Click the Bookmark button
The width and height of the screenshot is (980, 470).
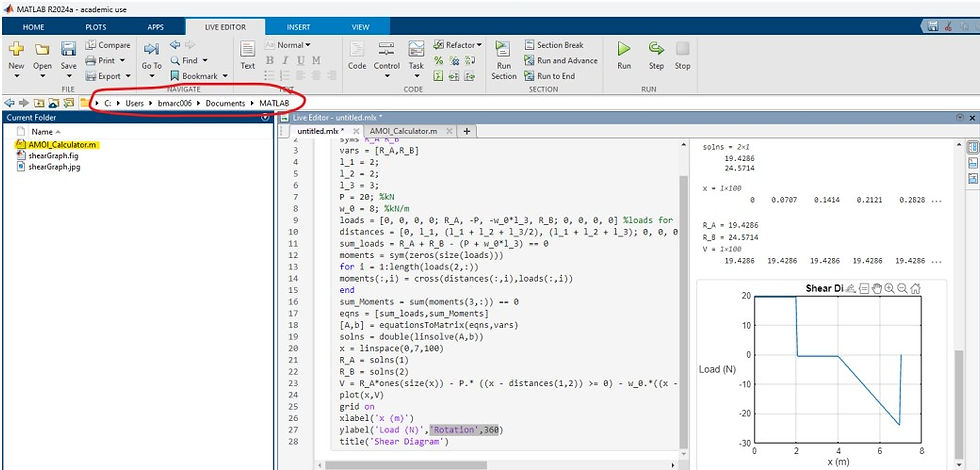point(194,76)
